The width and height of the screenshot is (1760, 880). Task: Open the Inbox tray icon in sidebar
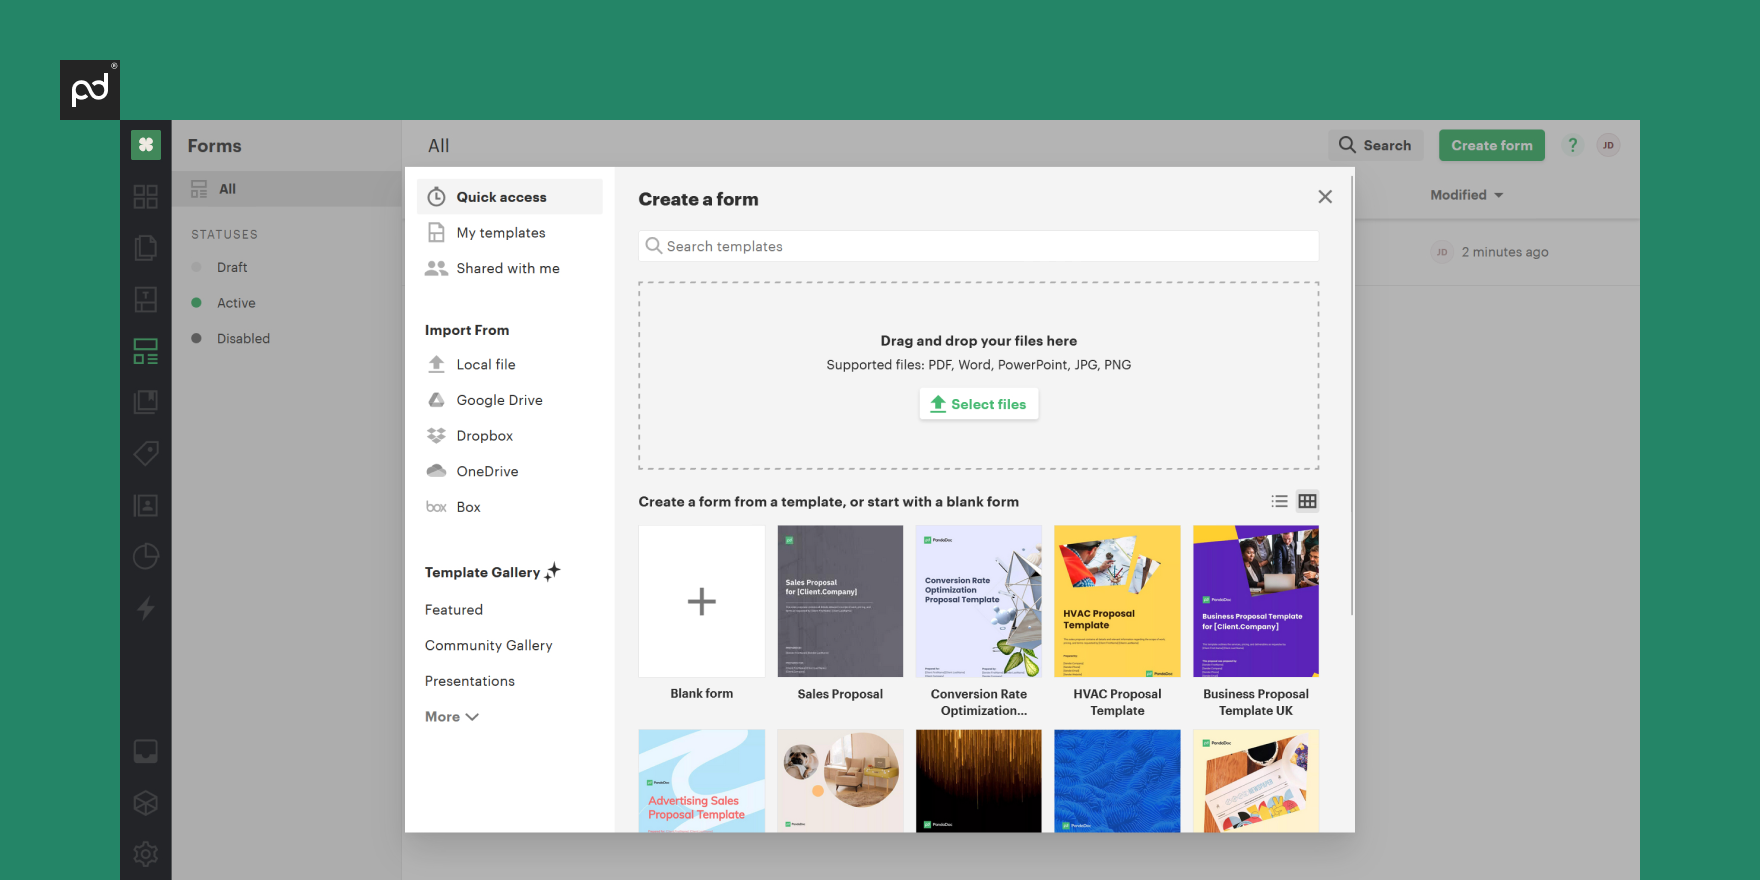(x=146, y=751)
